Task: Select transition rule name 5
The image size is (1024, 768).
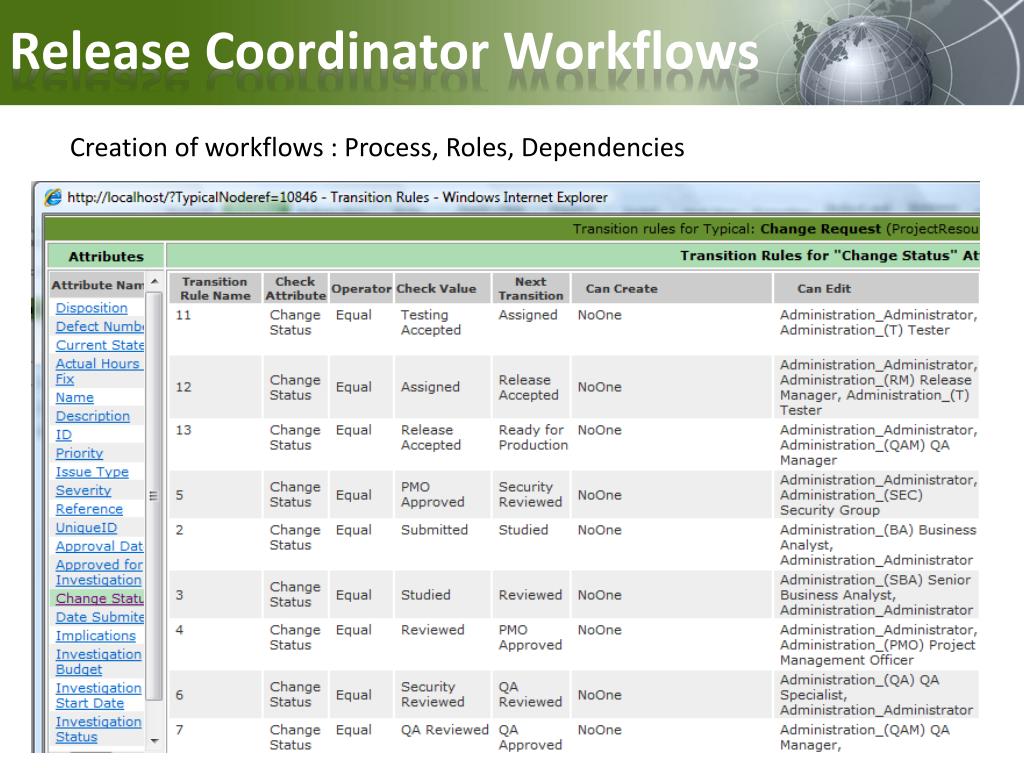Action: coord(180,495)
